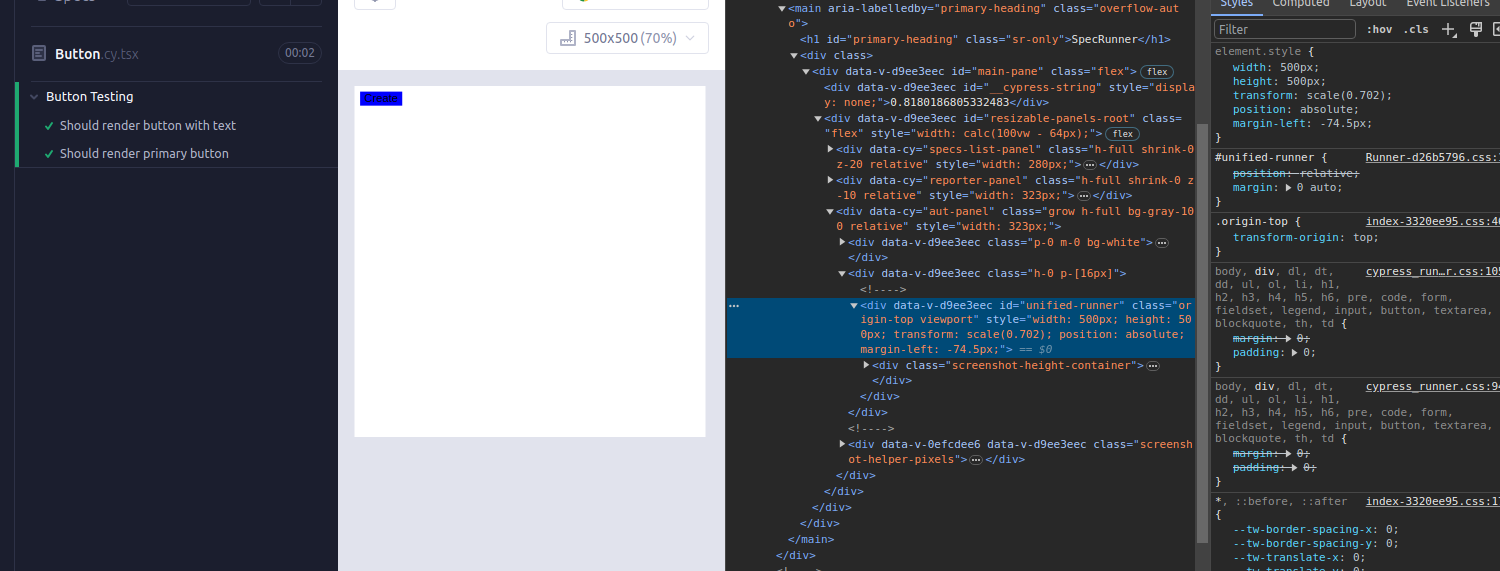Screen dimensions: 1500x571
Task: Collapse the main element in DOM tree
Action: 781,8
